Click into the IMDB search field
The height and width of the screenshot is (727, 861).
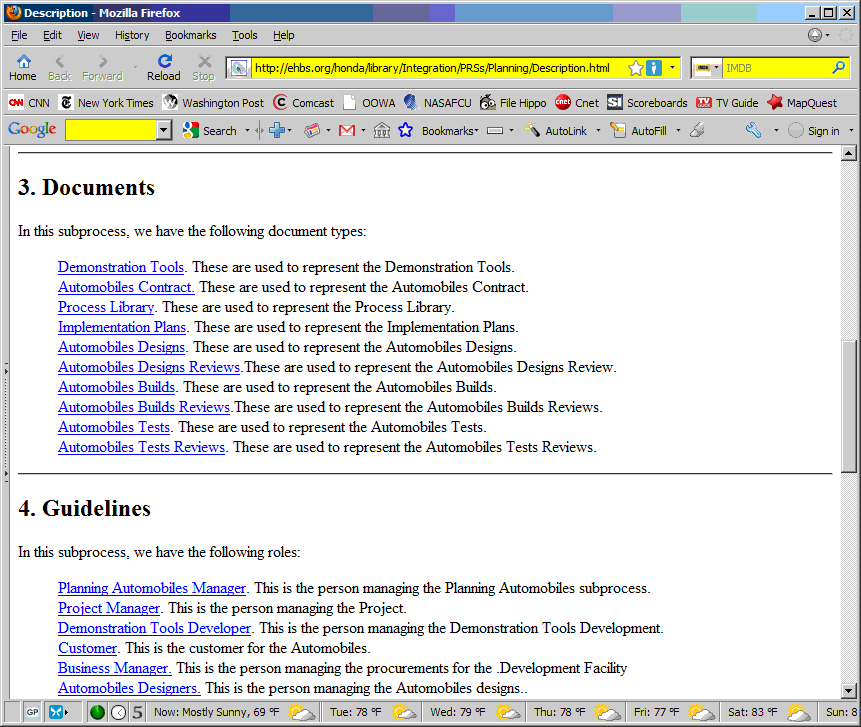[776, 68]
